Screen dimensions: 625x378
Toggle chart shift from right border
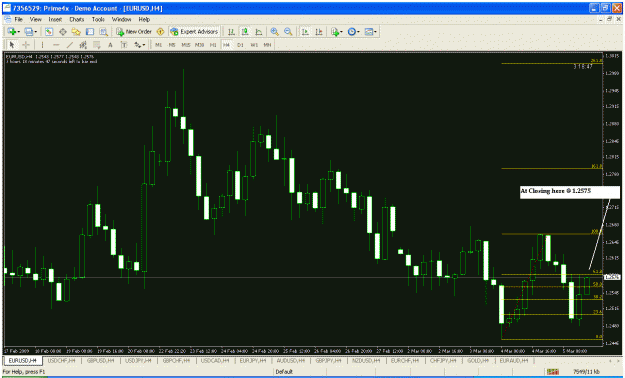pos(319,32)
